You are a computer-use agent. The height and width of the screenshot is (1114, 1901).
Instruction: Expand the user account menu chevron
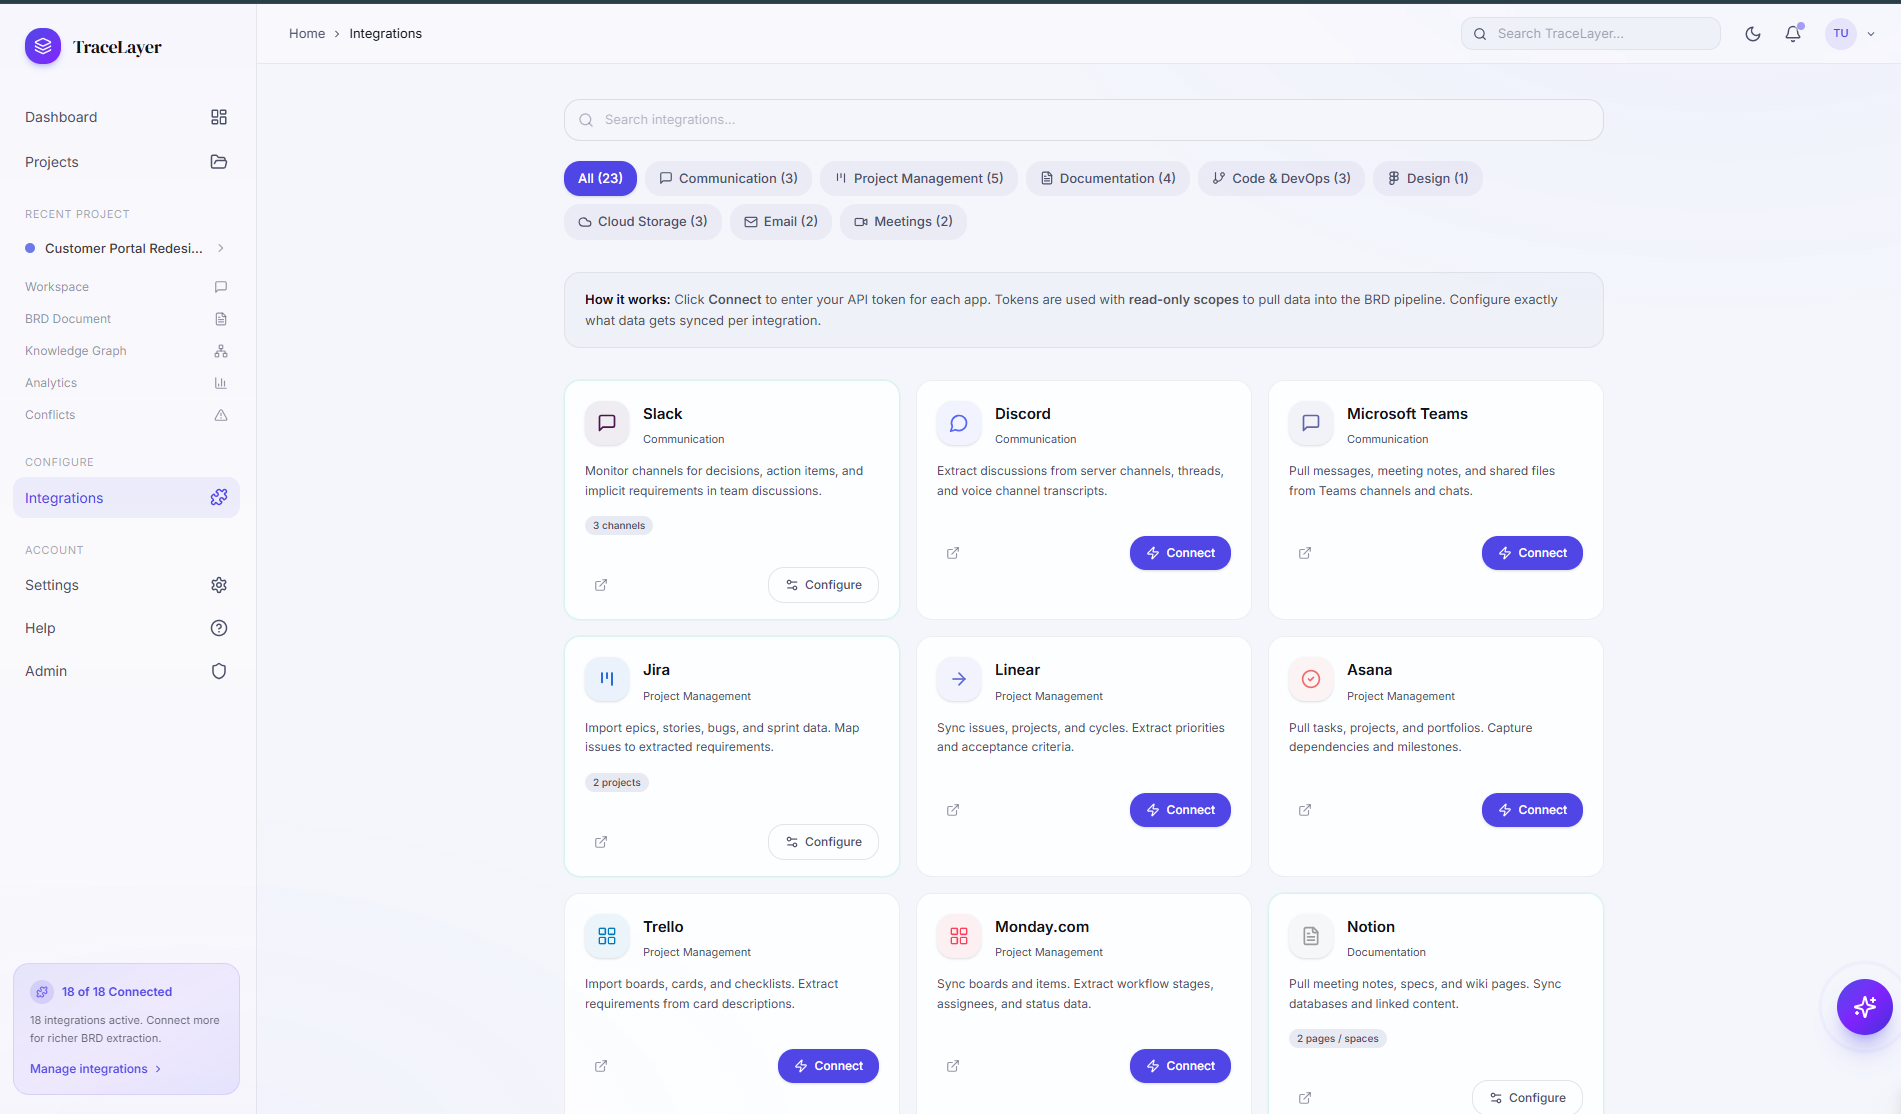click(1871, 34)
